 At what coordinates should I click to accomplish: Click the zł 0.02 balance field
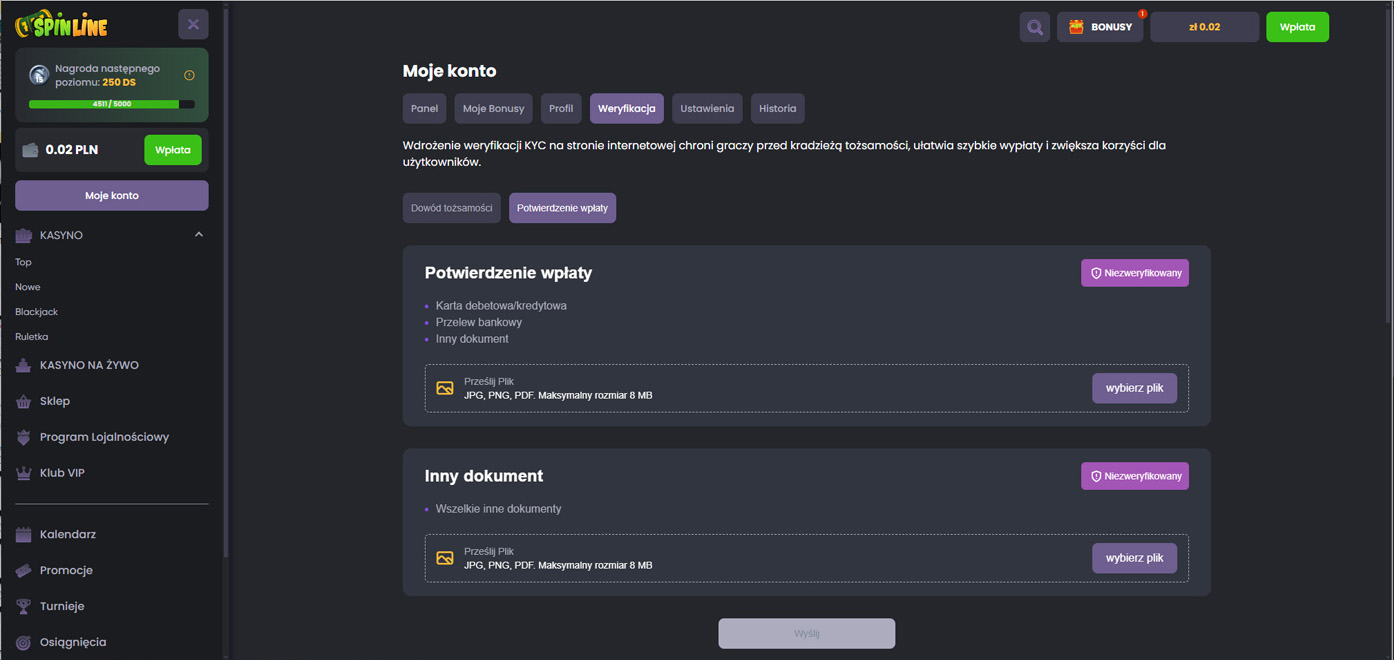click(1204, 27)
